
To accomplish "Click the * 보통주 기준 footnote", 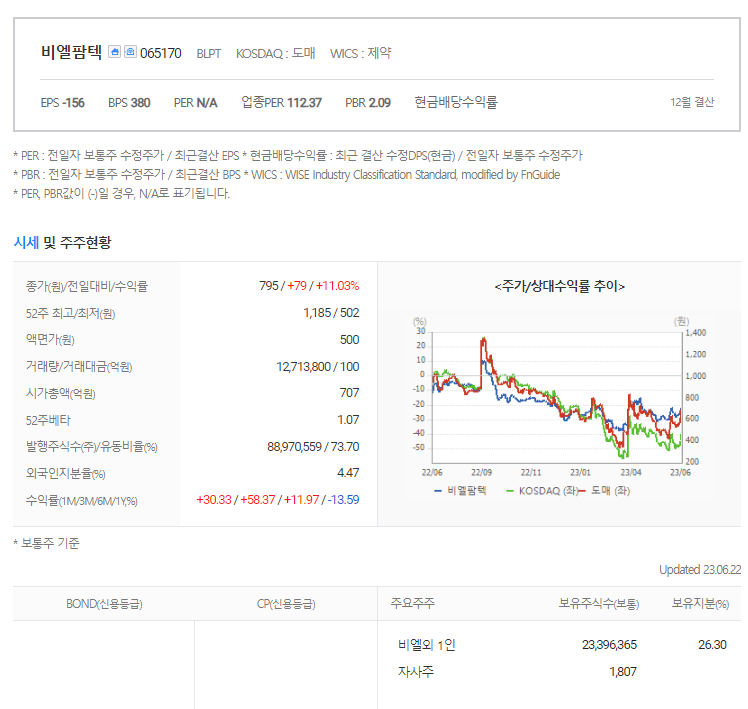I will tap(46, 543).
